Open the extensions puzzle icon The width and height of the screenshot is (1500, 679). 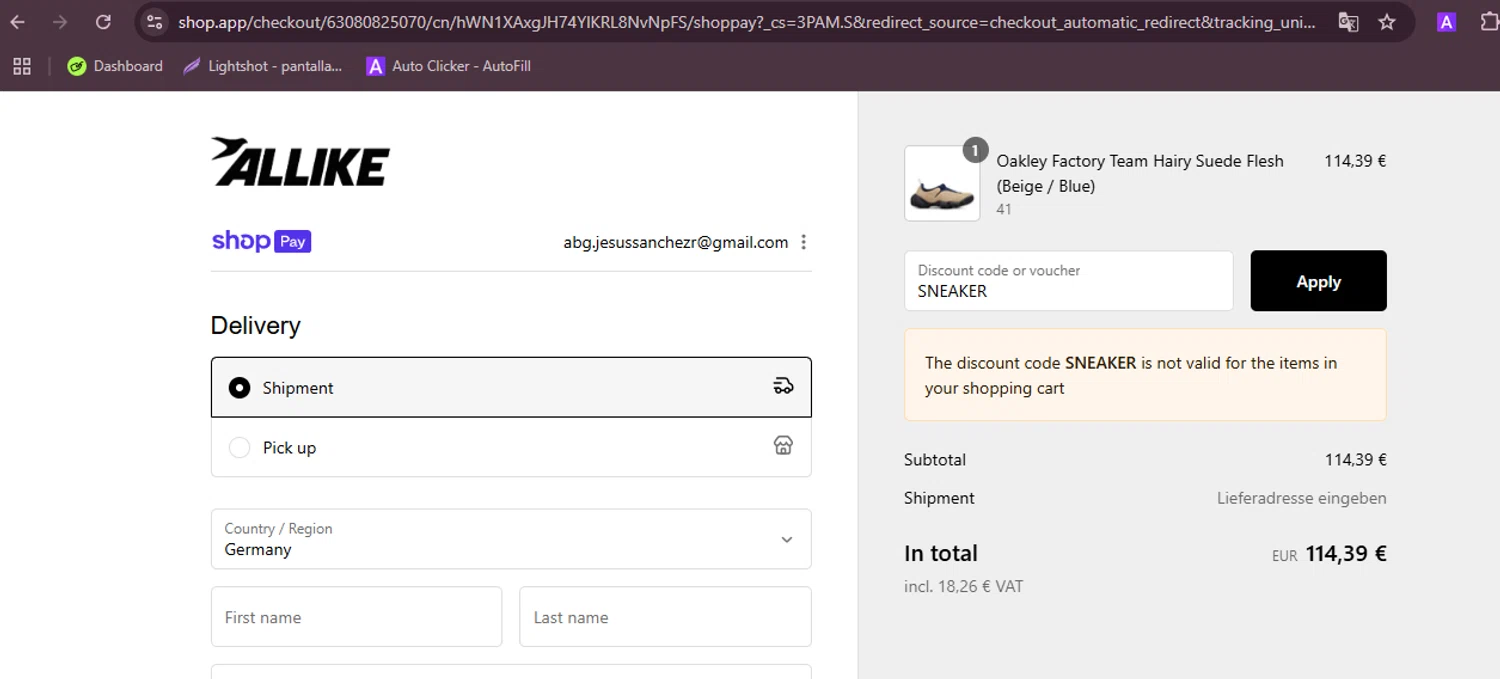click(x=1490, y=22)
